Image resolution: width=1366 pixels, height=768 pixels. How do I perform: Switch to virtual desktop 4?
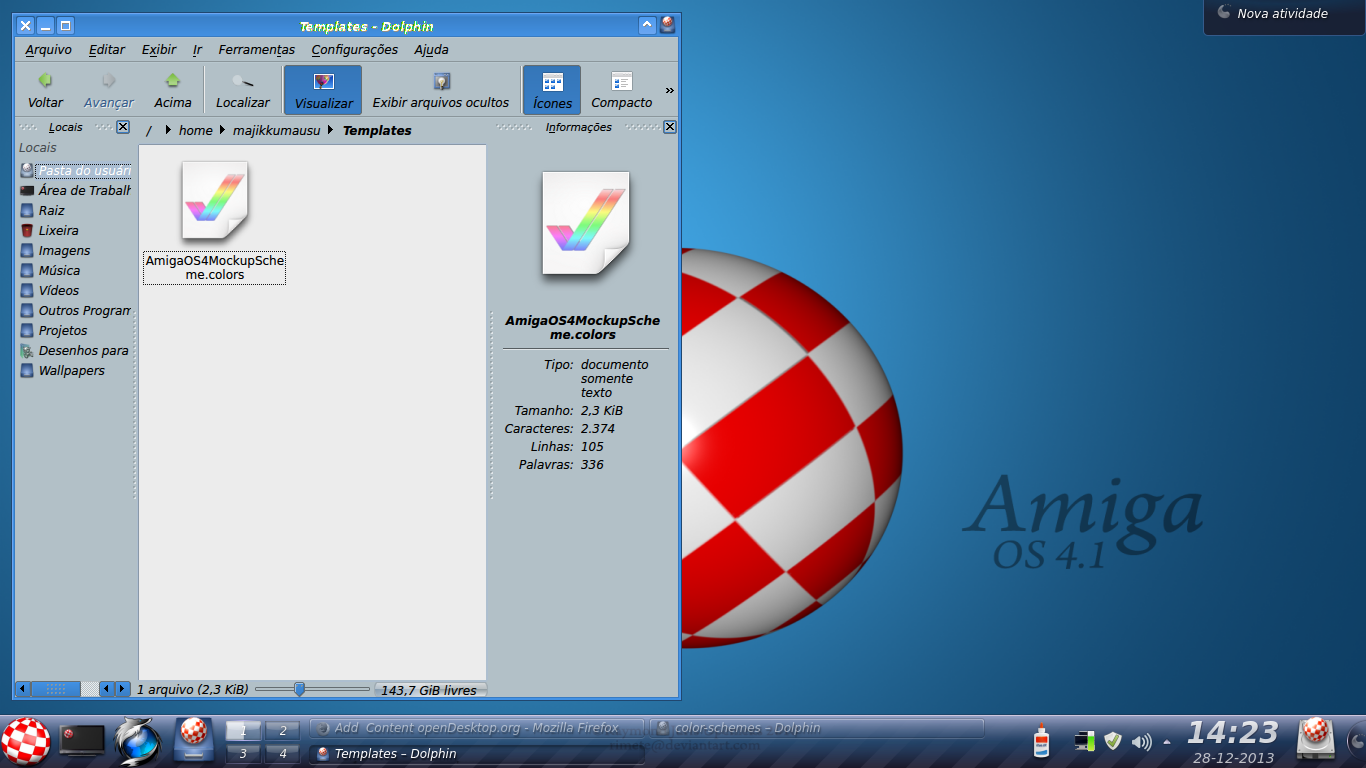pyautogui.click(x=282, y=754)
